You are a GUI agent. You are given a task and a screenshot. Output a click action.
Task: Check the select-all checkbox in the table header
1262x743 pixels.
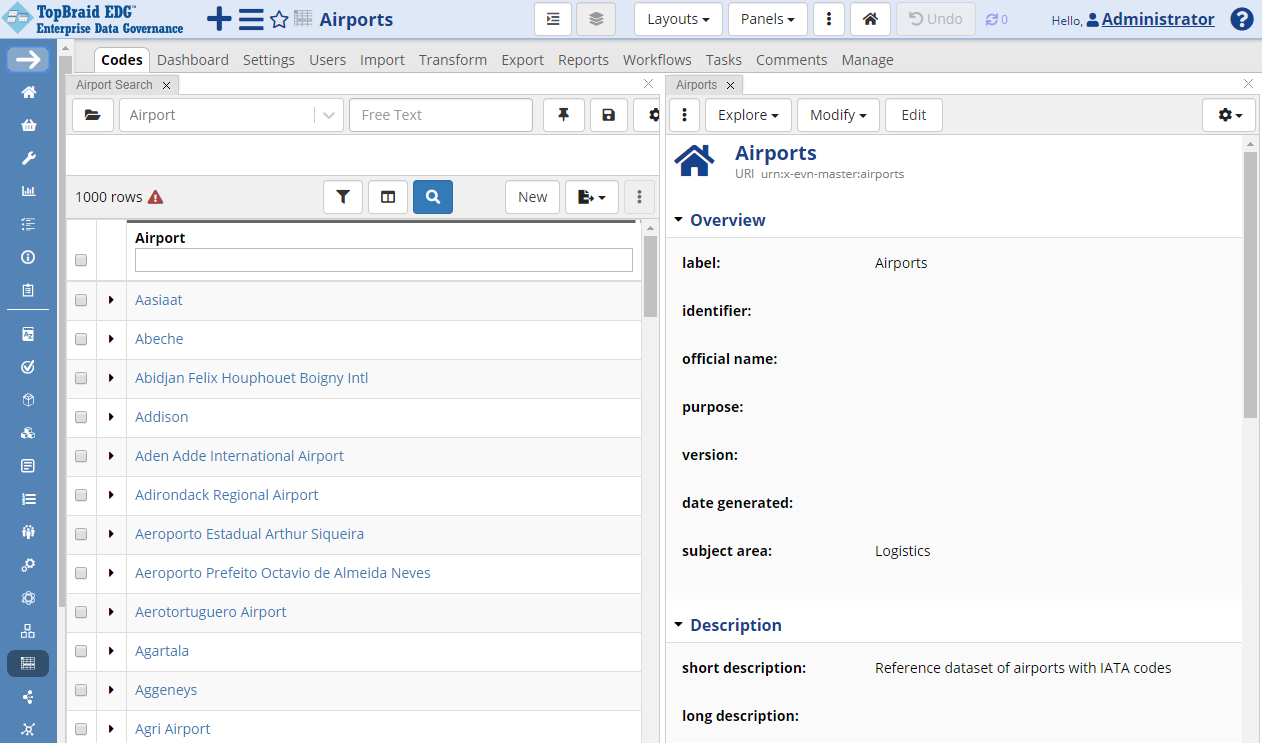point(80,259)
